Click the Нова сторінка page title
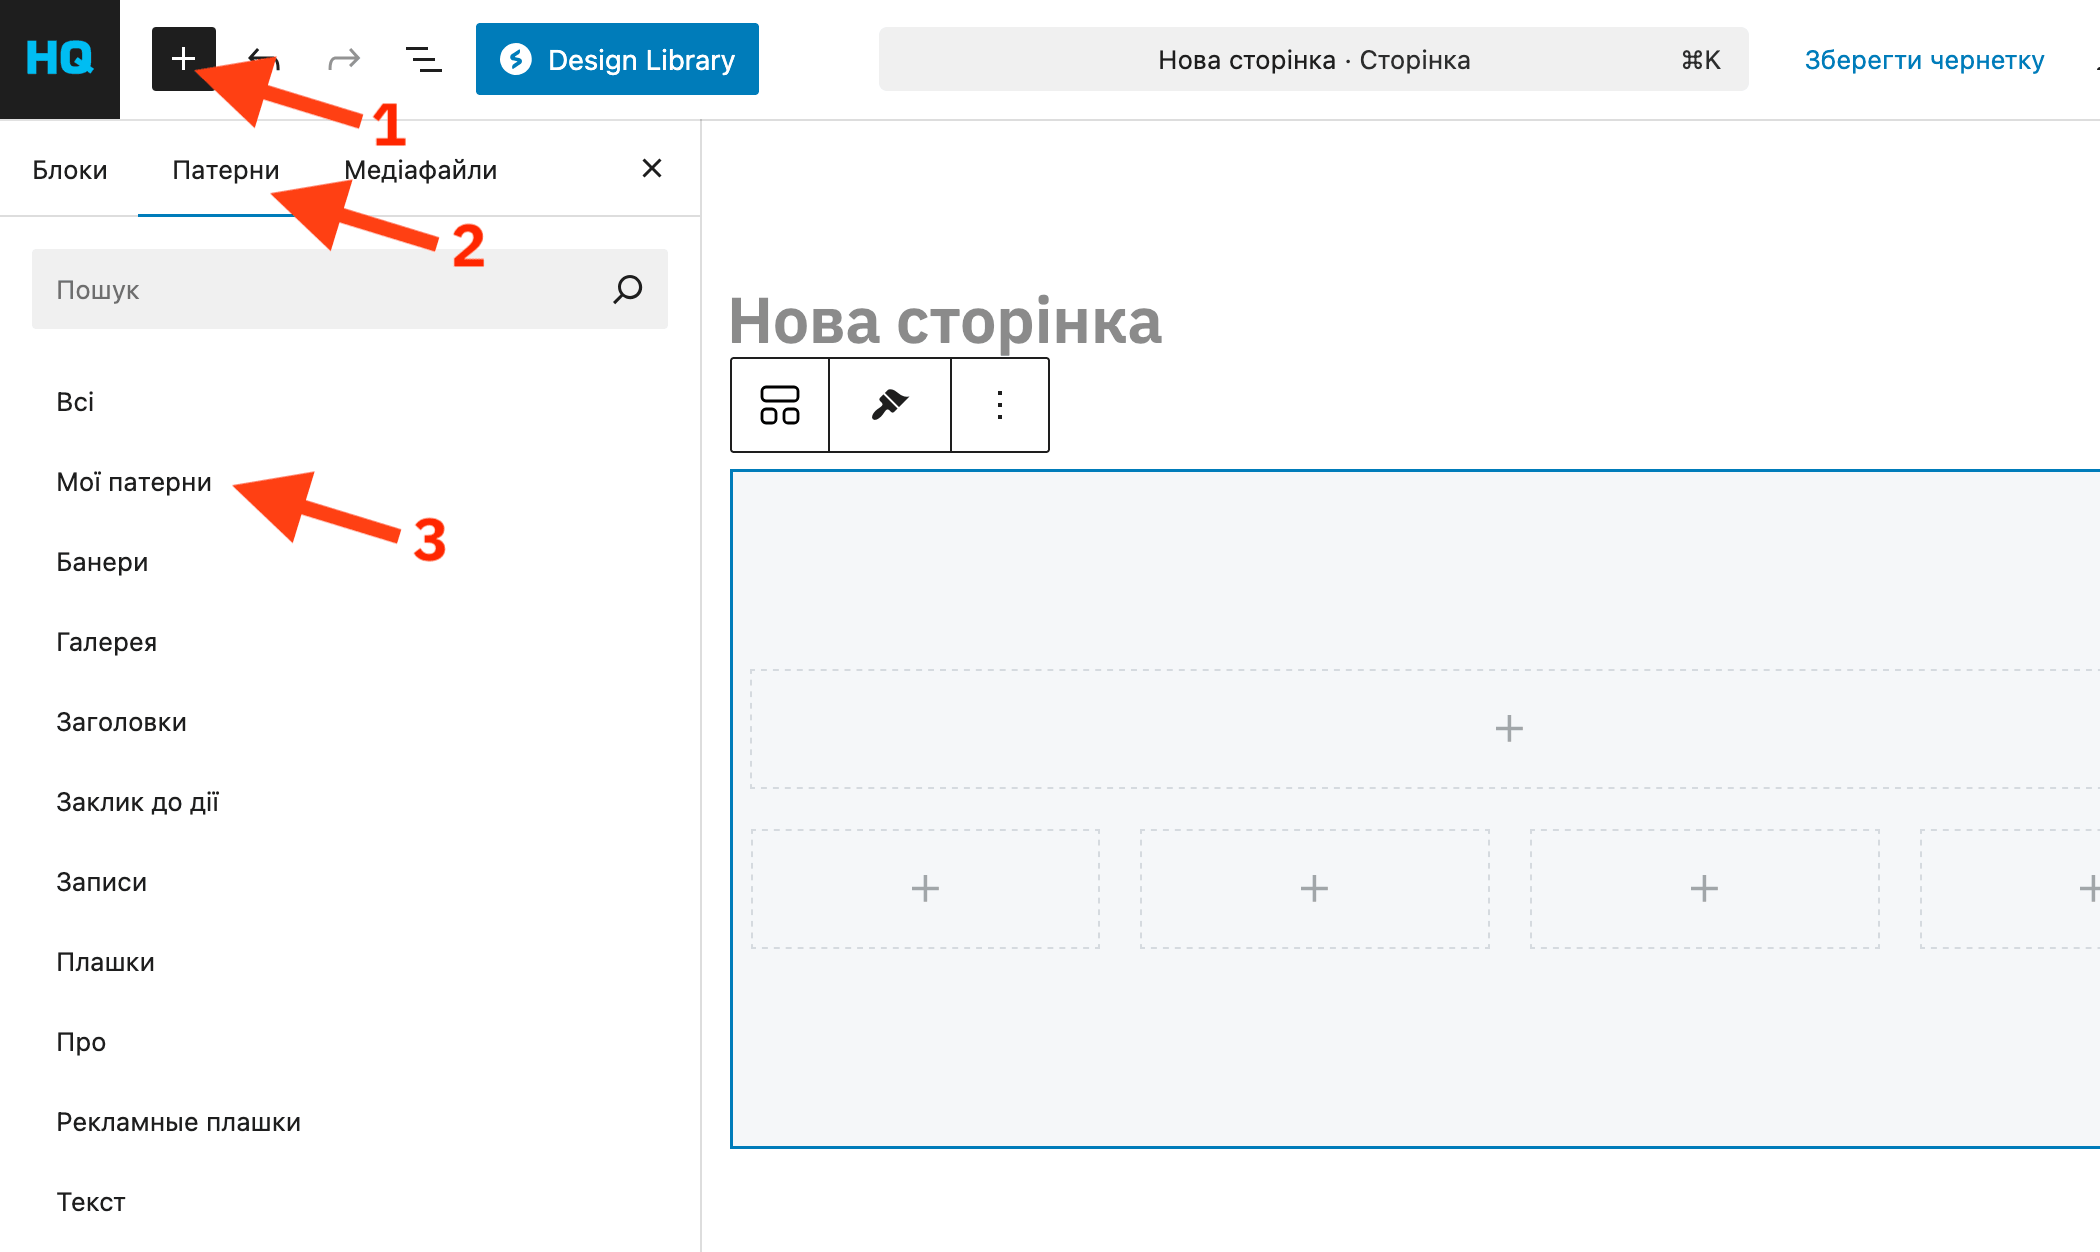This screenshot has width=2100, height=1252. coord(945,321)
